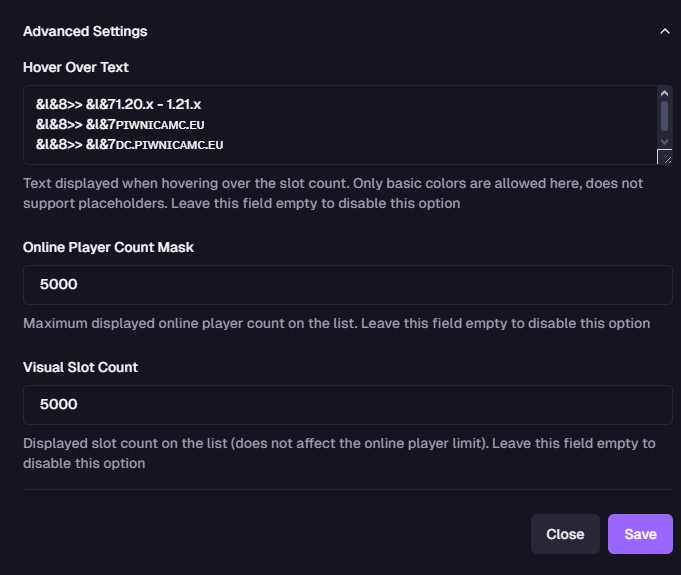Click the Advanced Settings heading
681x575 pixels.
pyautogui.click(x=85, y=31)
